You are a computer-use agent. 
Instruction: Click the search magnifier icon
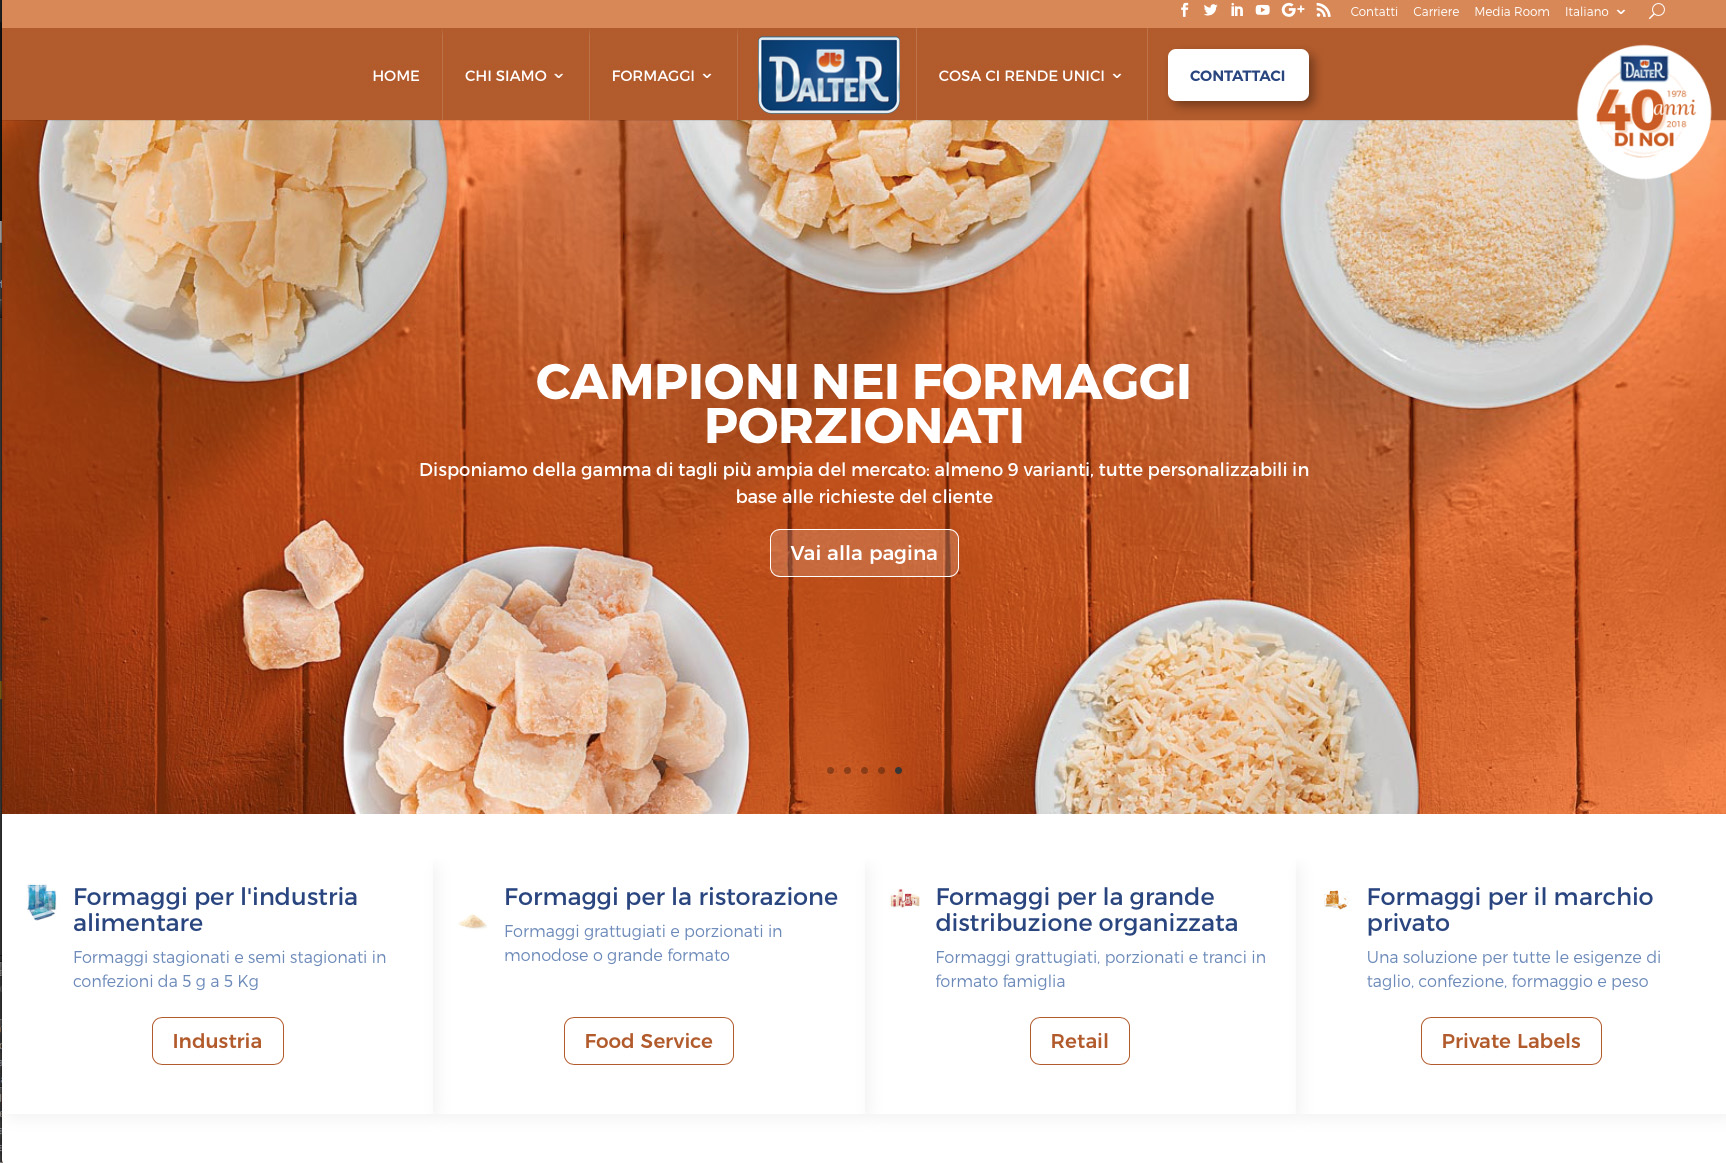click(1657, 11)
